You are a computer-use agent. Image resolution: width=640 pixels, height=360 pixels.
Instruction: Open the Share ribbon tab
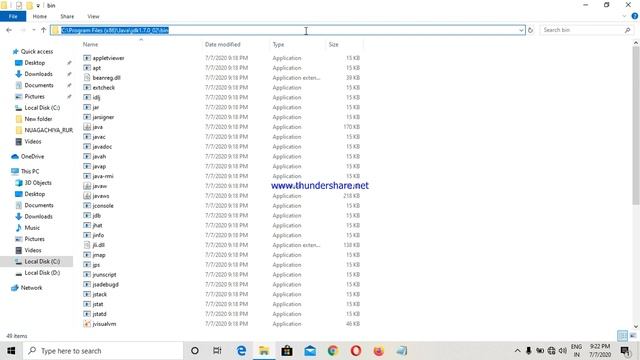tap(67, 16)
